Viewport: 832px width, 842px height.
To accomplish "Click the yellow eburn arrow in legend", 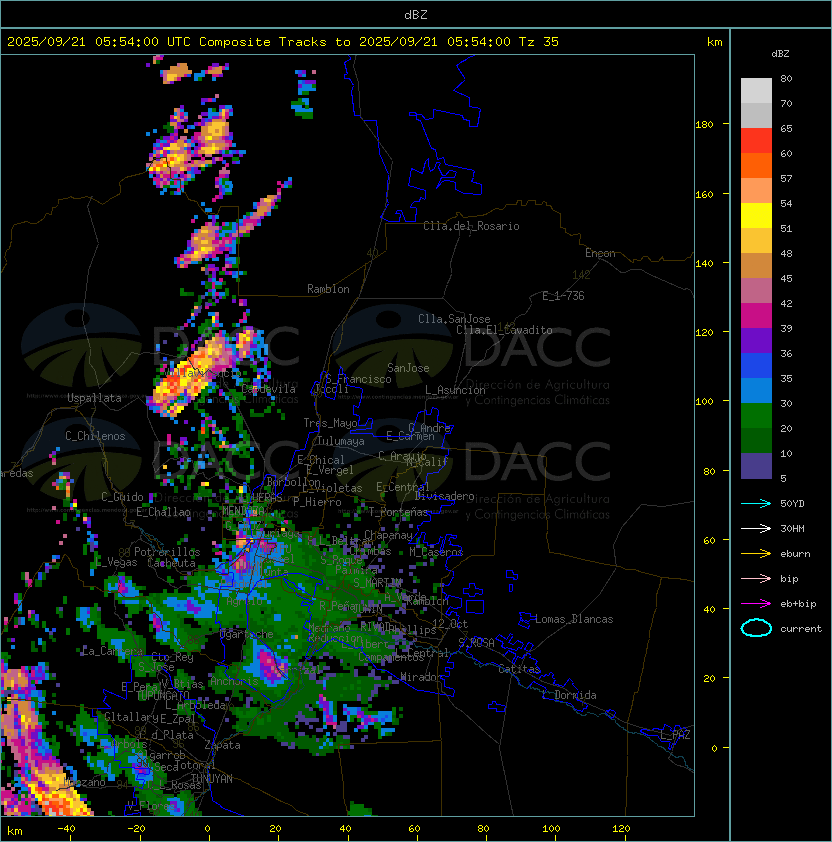I will coord(756,554).
